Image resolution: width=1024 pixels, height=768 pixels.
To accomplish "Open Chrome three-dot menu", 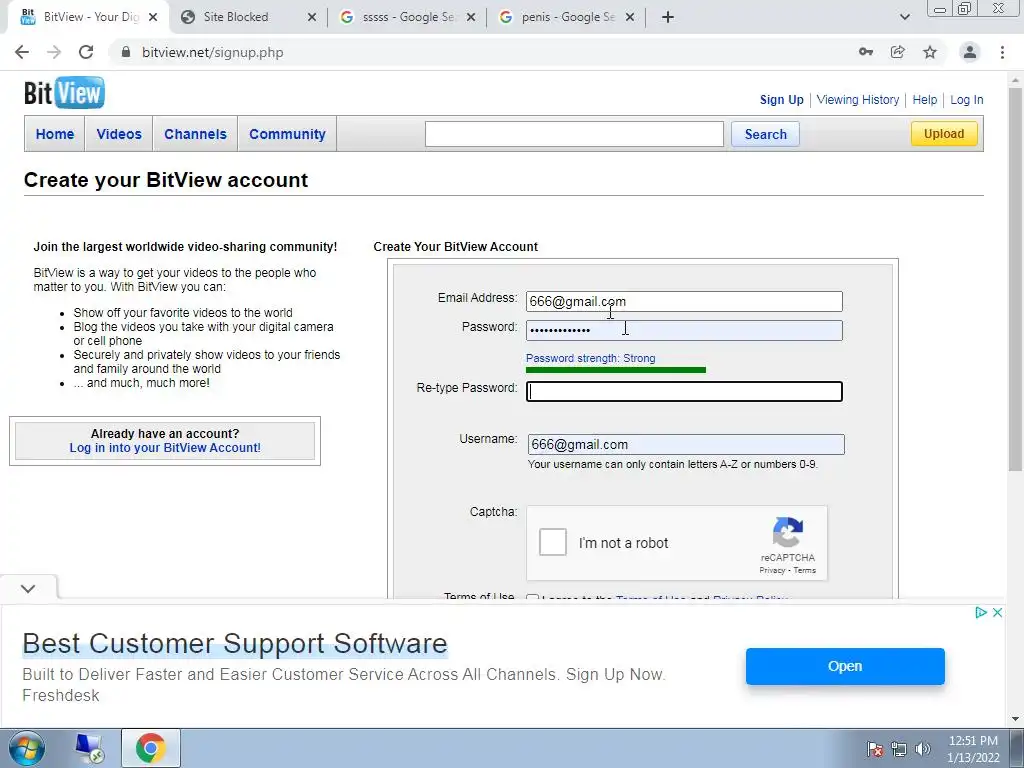I will point(1002,52).
